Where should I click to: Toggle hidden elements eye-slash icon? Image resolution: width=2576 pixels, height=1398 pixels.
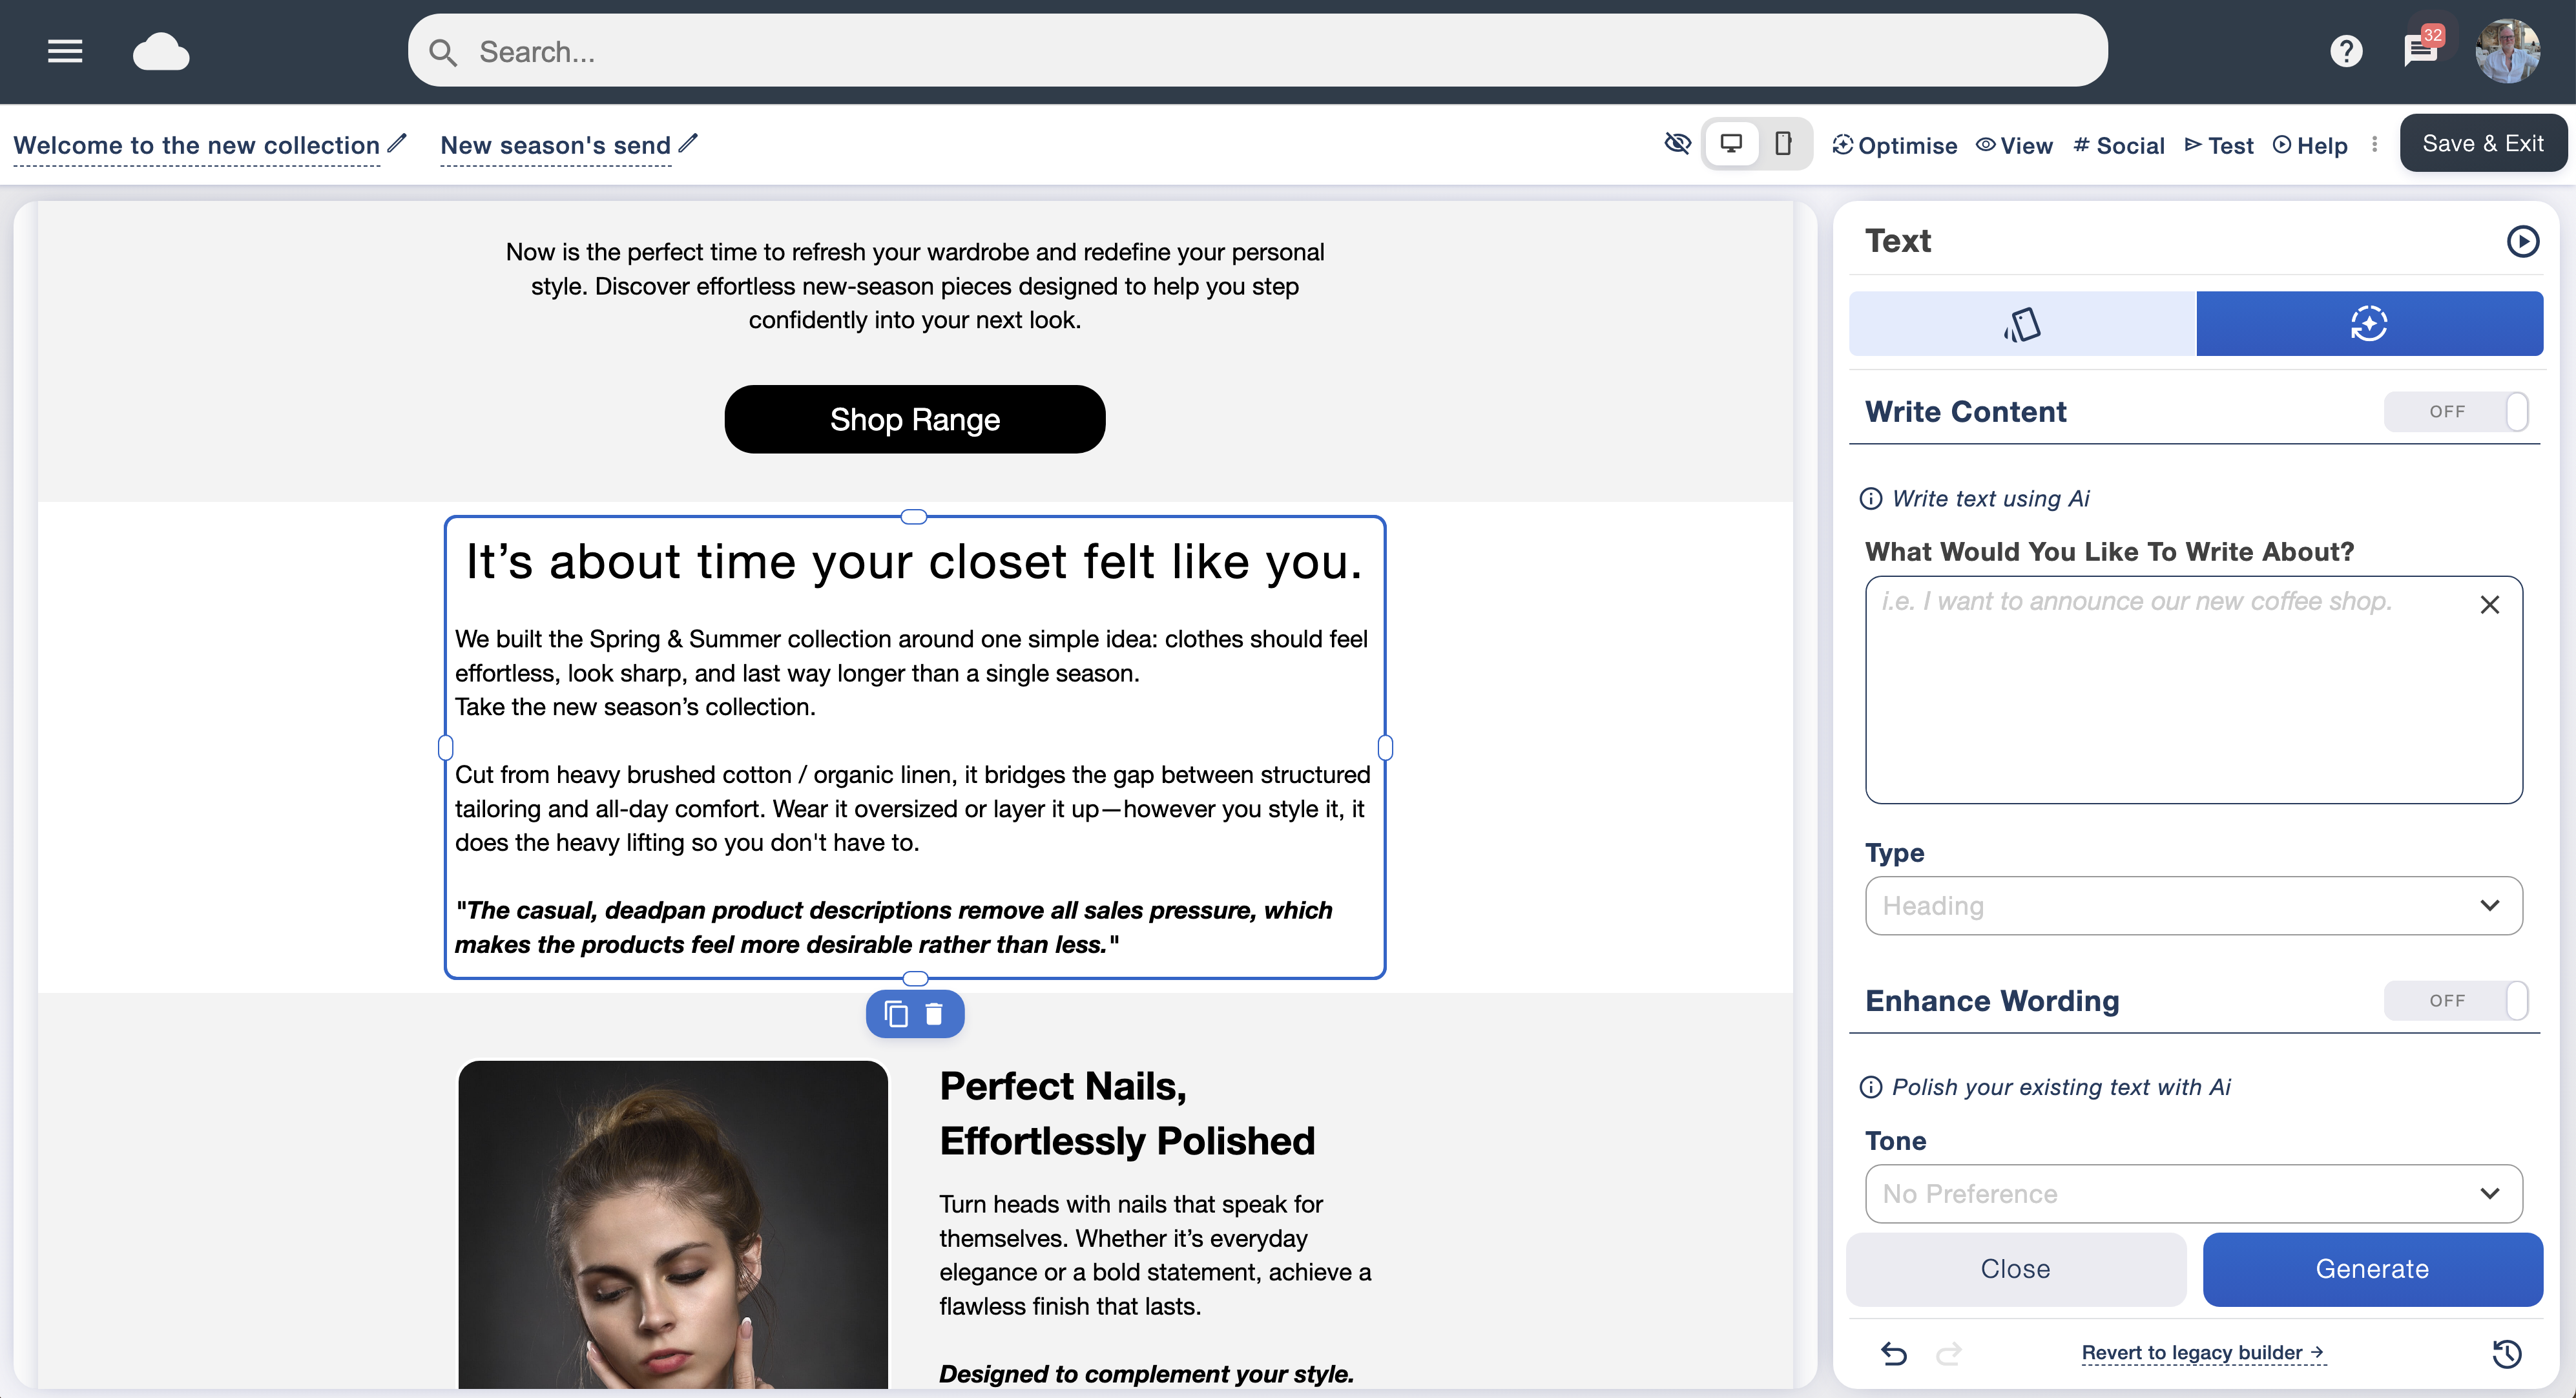click(1677, 144)
